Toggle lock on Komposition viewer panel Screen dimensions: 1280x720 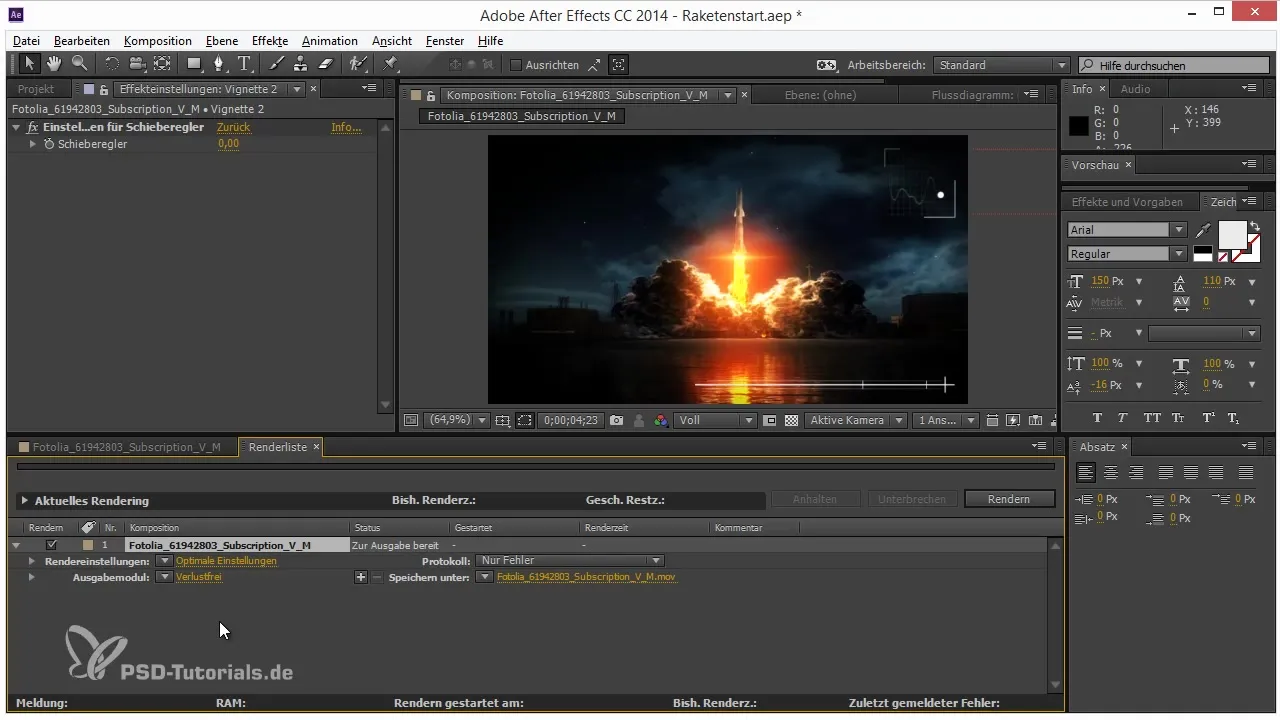coord(431,96)
